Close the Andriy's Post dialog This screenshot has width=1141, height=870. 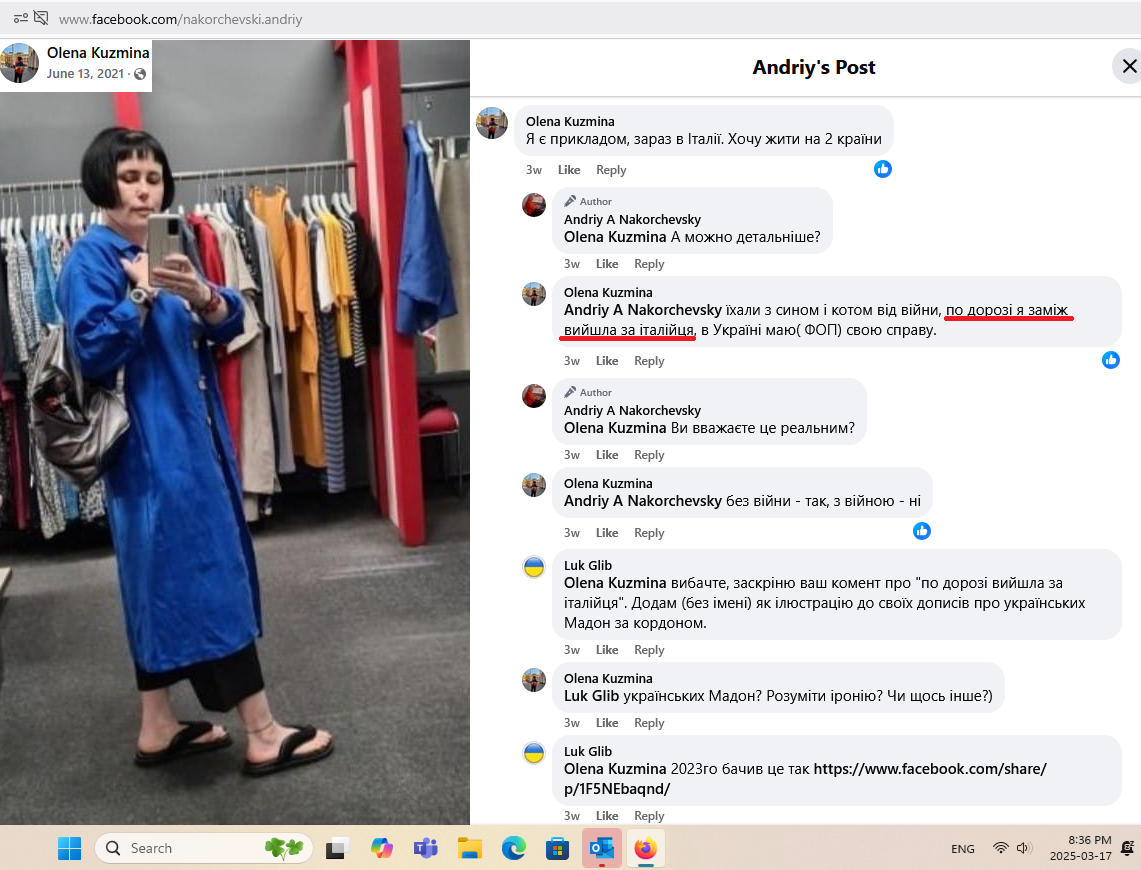[x=1128, y=67]
